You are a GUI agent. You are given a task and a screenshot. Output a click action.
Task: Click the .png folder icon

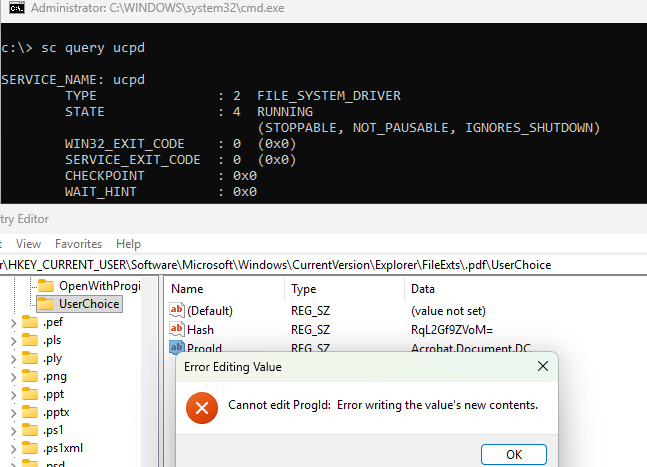click(30, 376)
